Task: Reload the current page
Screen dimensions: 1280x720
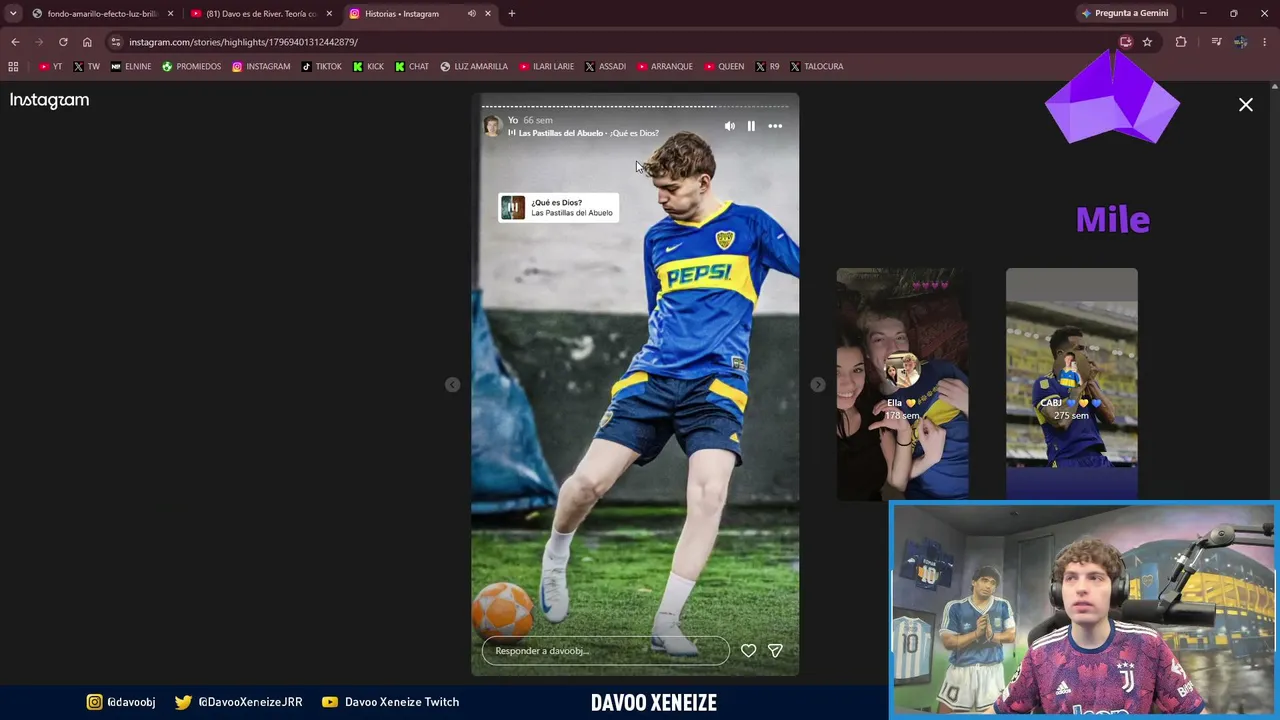Action: point(63,42)
